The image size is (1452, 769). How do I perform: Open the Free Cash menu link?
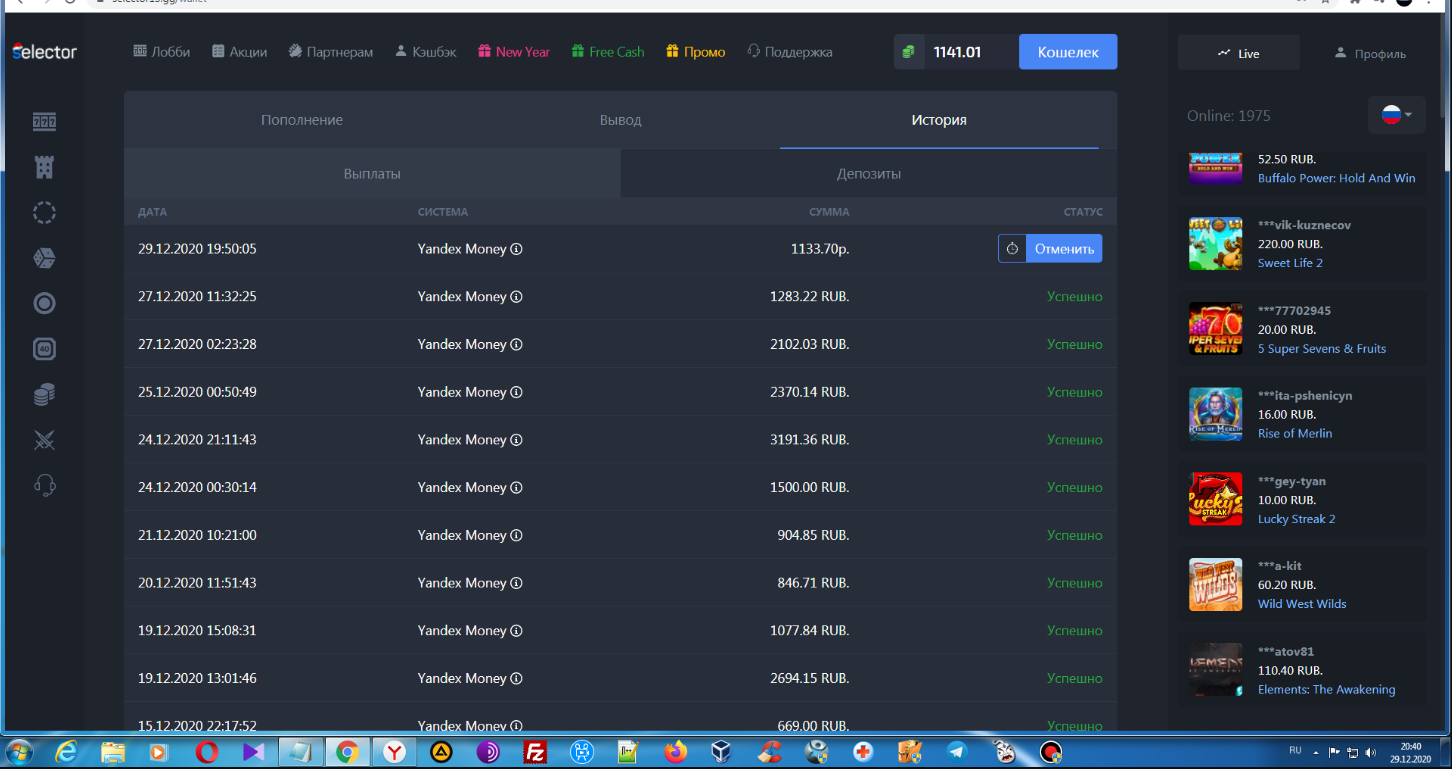608,52
